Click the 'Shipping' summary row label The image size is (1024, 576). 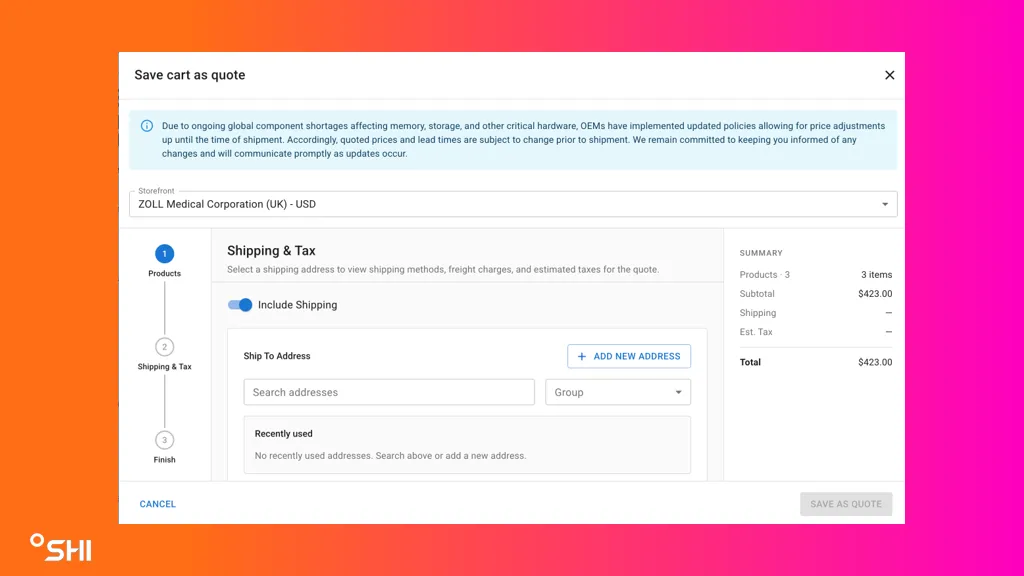[758, 313]
